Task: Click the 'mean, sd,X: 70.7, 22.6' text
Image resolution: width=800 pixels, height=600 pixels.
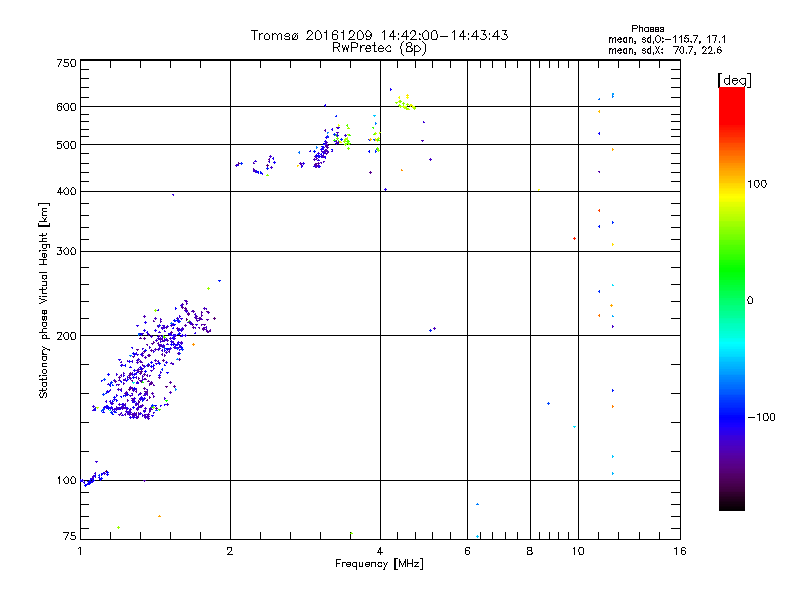Action: pos(665,50)
